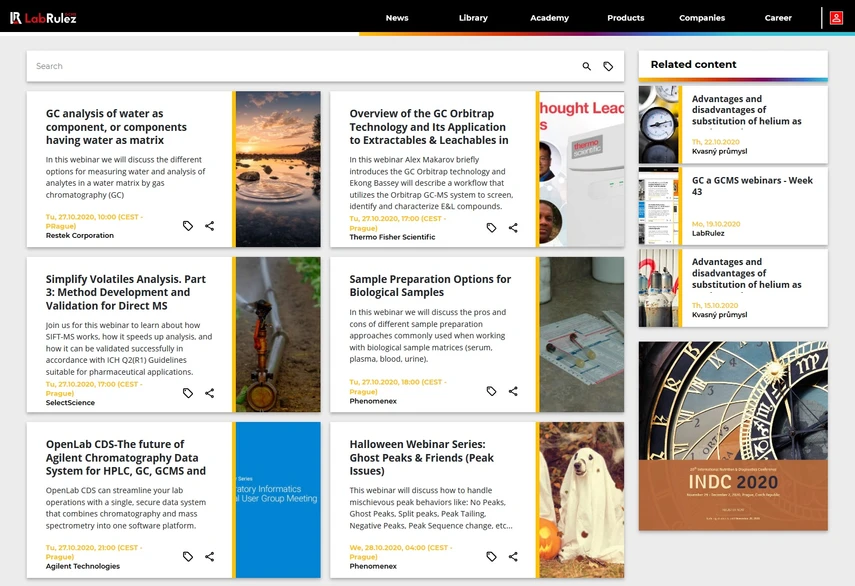Open the Career menu
This screenshot has height=586, width=855.
coord(778,18)
